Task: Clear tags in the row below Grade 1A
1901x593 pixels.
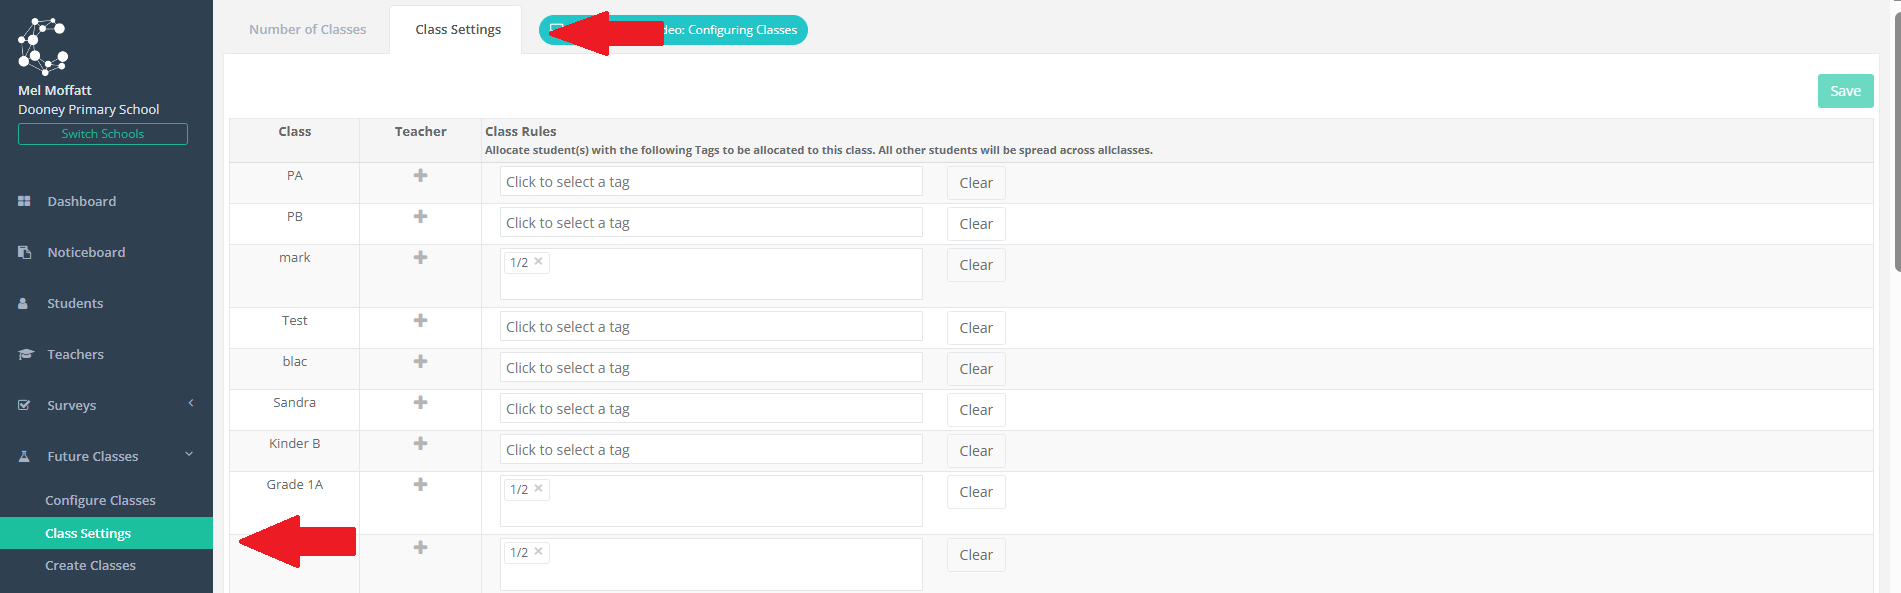Action: tap(976, 555)
